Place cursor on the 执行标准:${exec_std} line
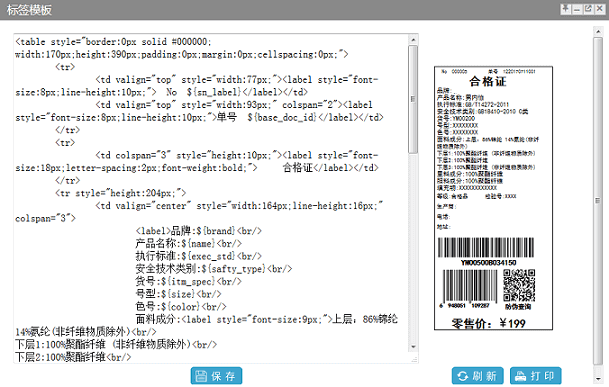609x387 pixels. (198, 256)
